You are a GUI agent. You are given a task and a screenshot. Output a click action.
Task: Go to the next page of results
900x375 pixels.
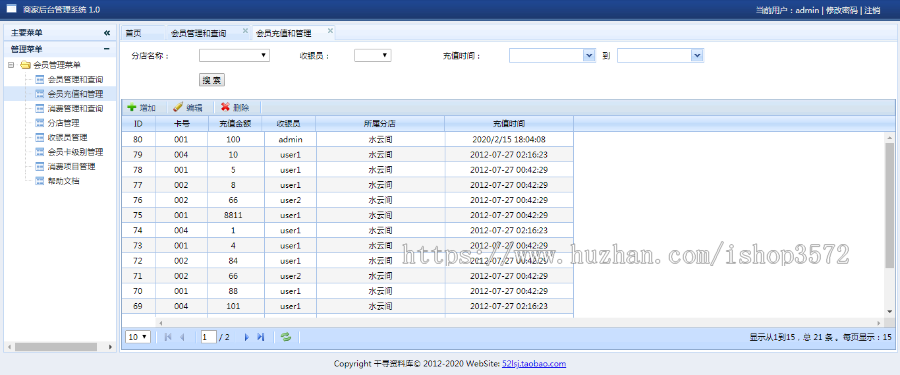point(247,337)
